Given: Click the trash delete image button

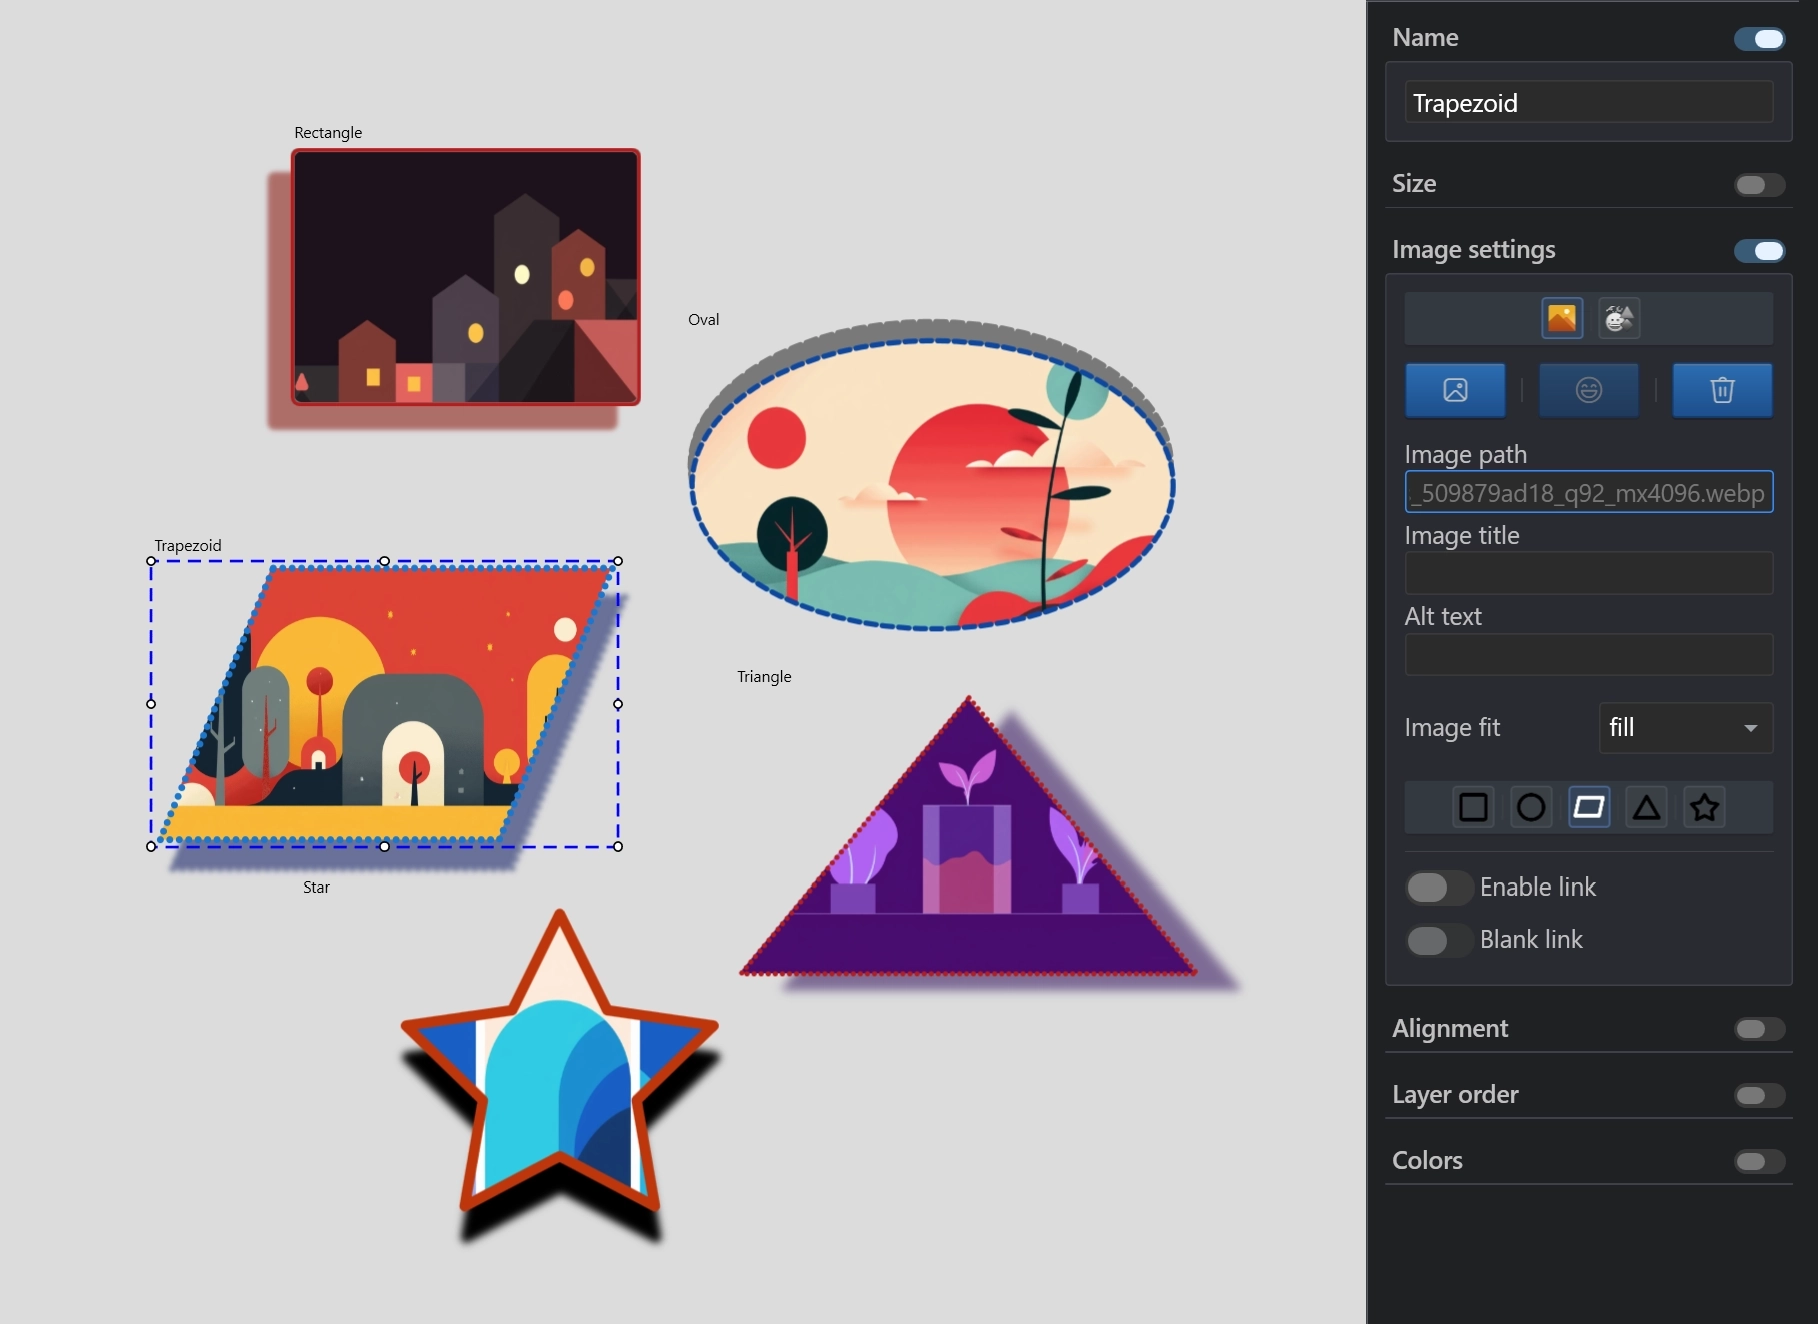Looking at the screenshot, I should click(x=1722, y=390).
